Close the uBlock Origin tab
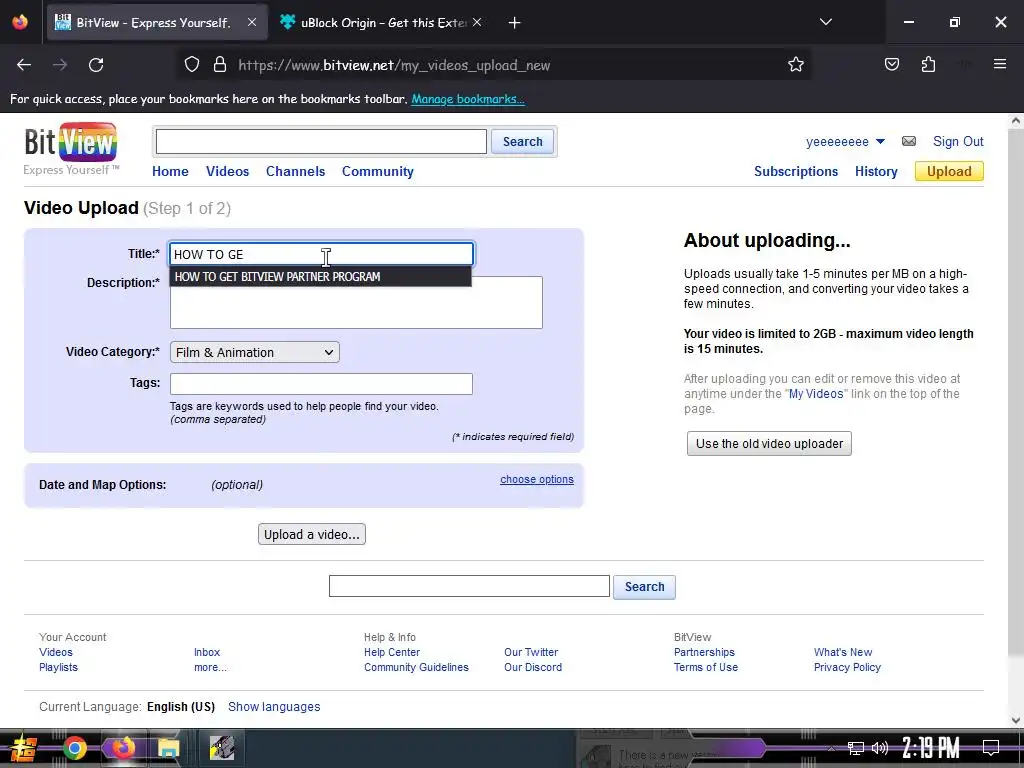This screenshot has height=768, width=1024. click(x=477, y=22)
